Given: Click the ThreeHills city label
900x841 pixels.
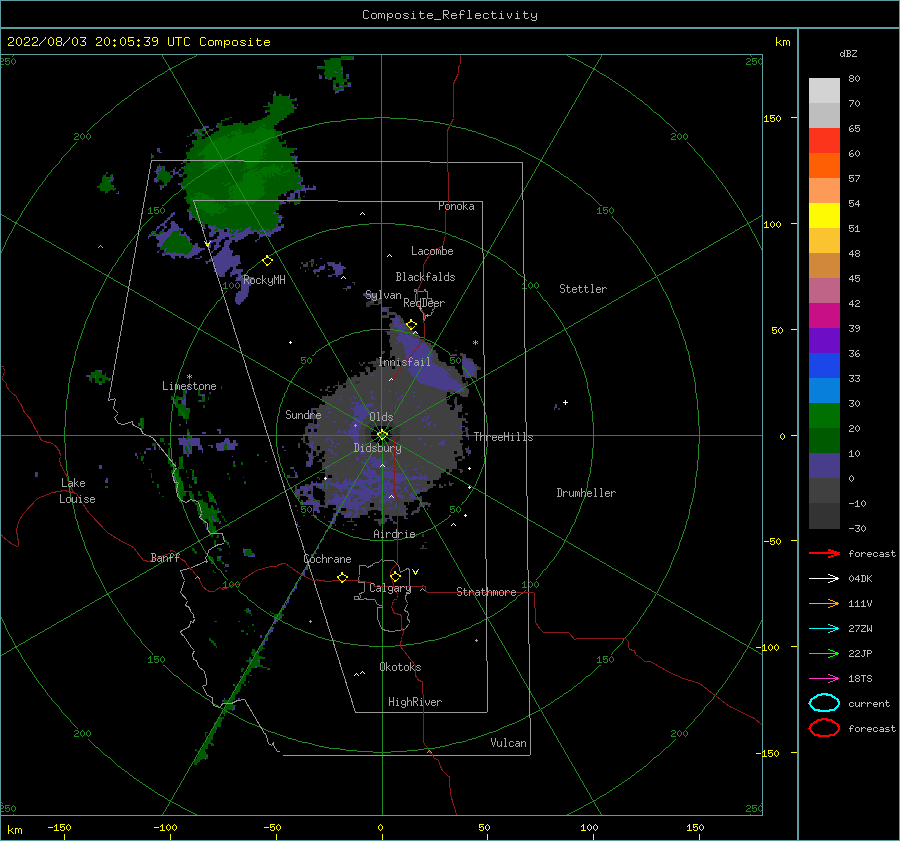Looking at the screenshot, I should click(503, 437).
